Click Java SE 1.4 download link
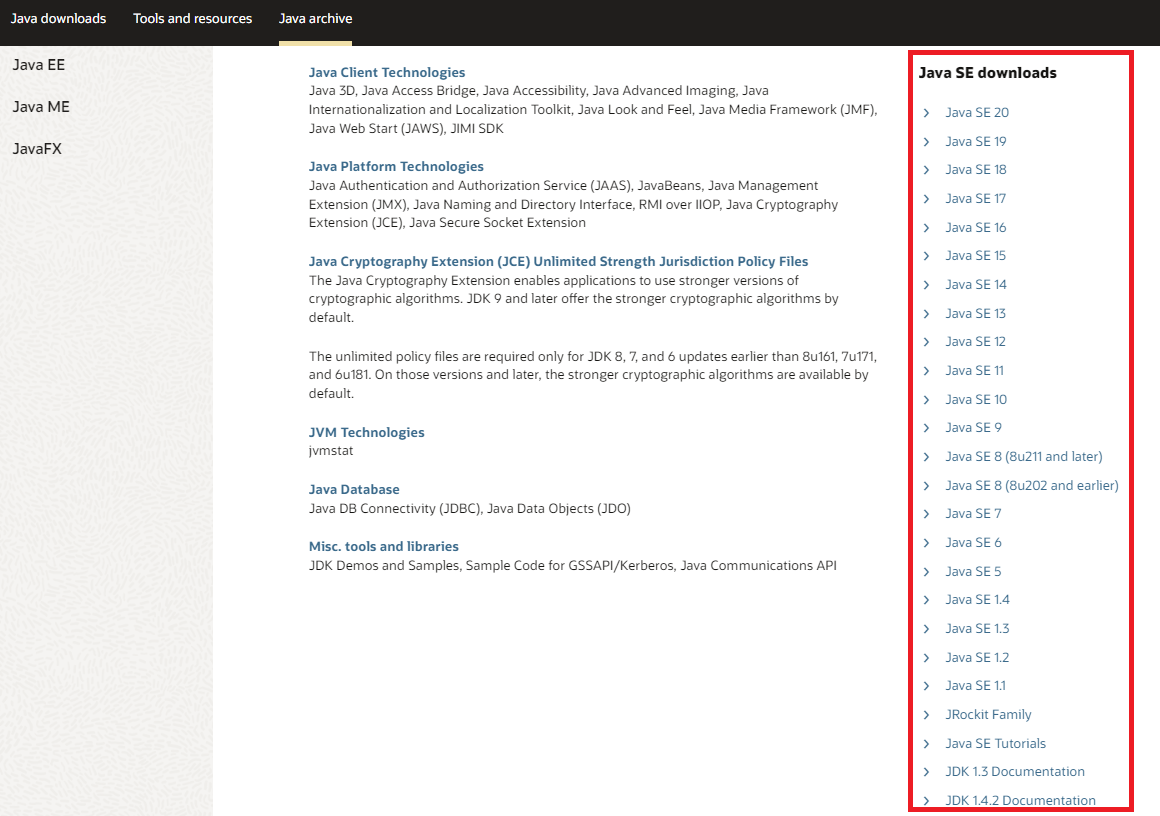 point(977,599)
